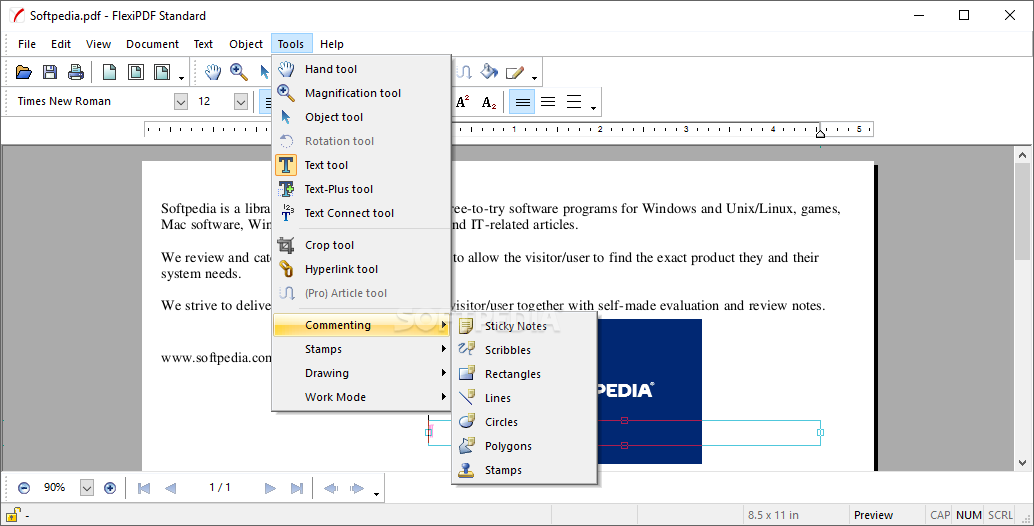The width and height of the screenshot is (1034, 526).
Task: Toggle double line spacing button
Action: coord(574,102)
